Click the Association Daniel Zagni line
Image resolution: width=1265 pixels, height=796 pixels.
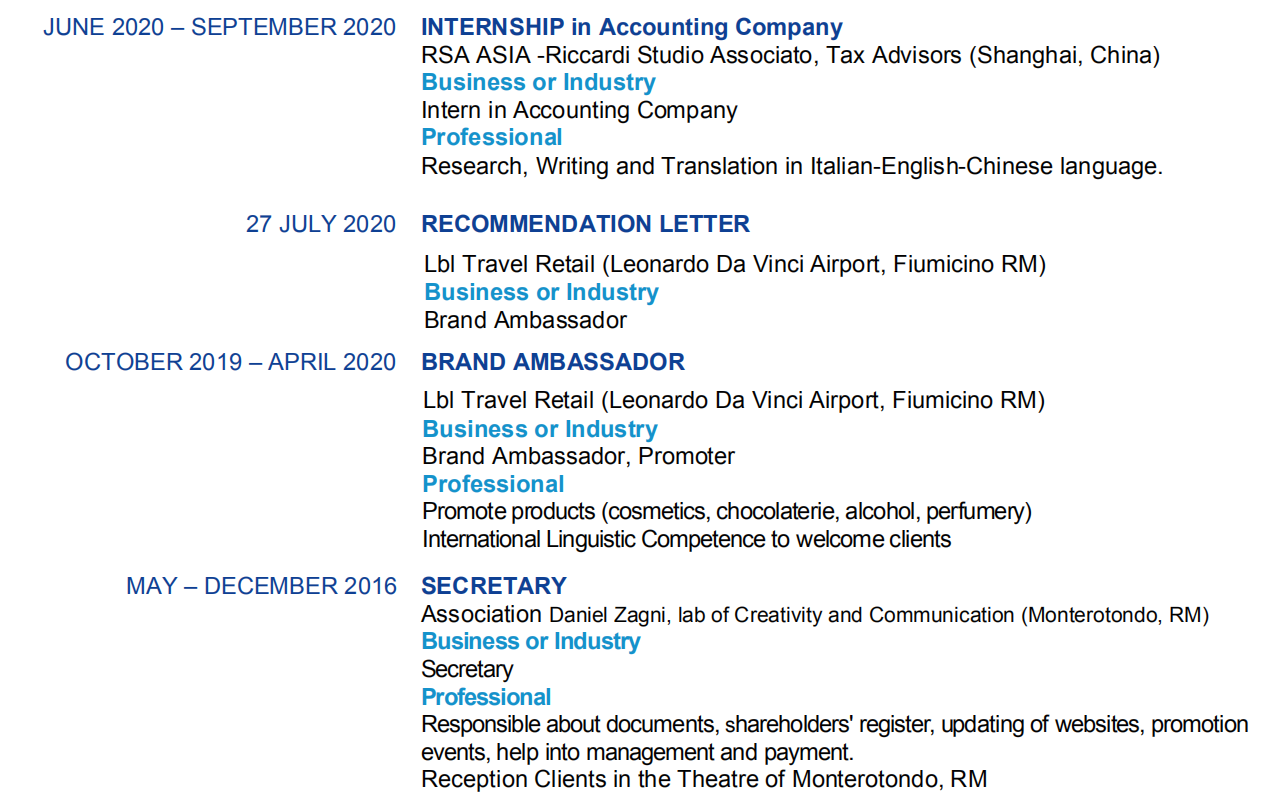pos(814,614)
